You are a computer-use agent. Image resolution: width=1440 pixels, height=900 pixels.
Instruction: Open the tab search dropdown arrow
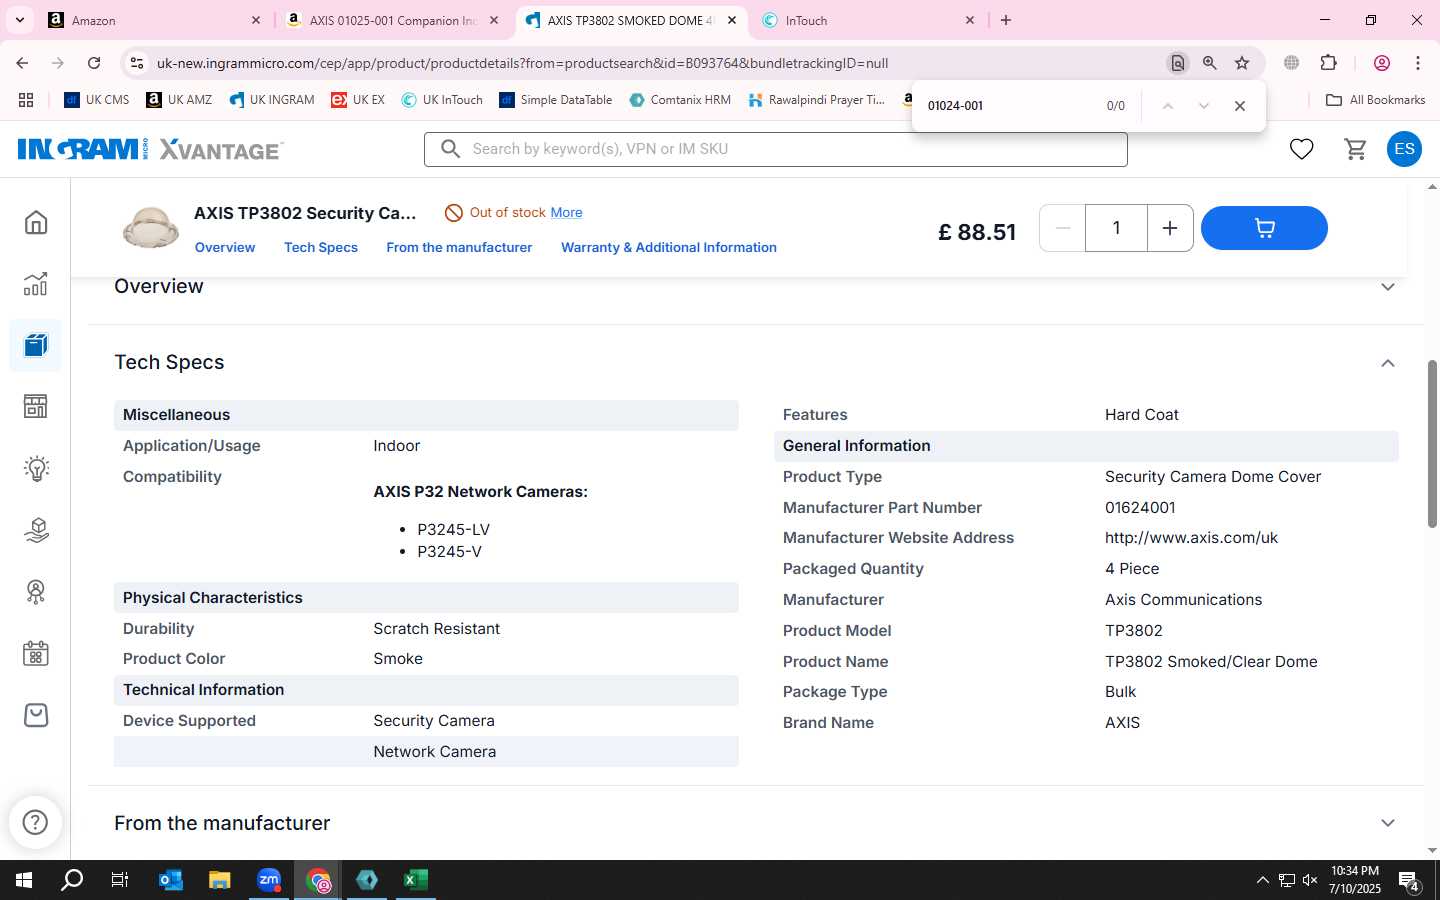[x=19, y=20]
